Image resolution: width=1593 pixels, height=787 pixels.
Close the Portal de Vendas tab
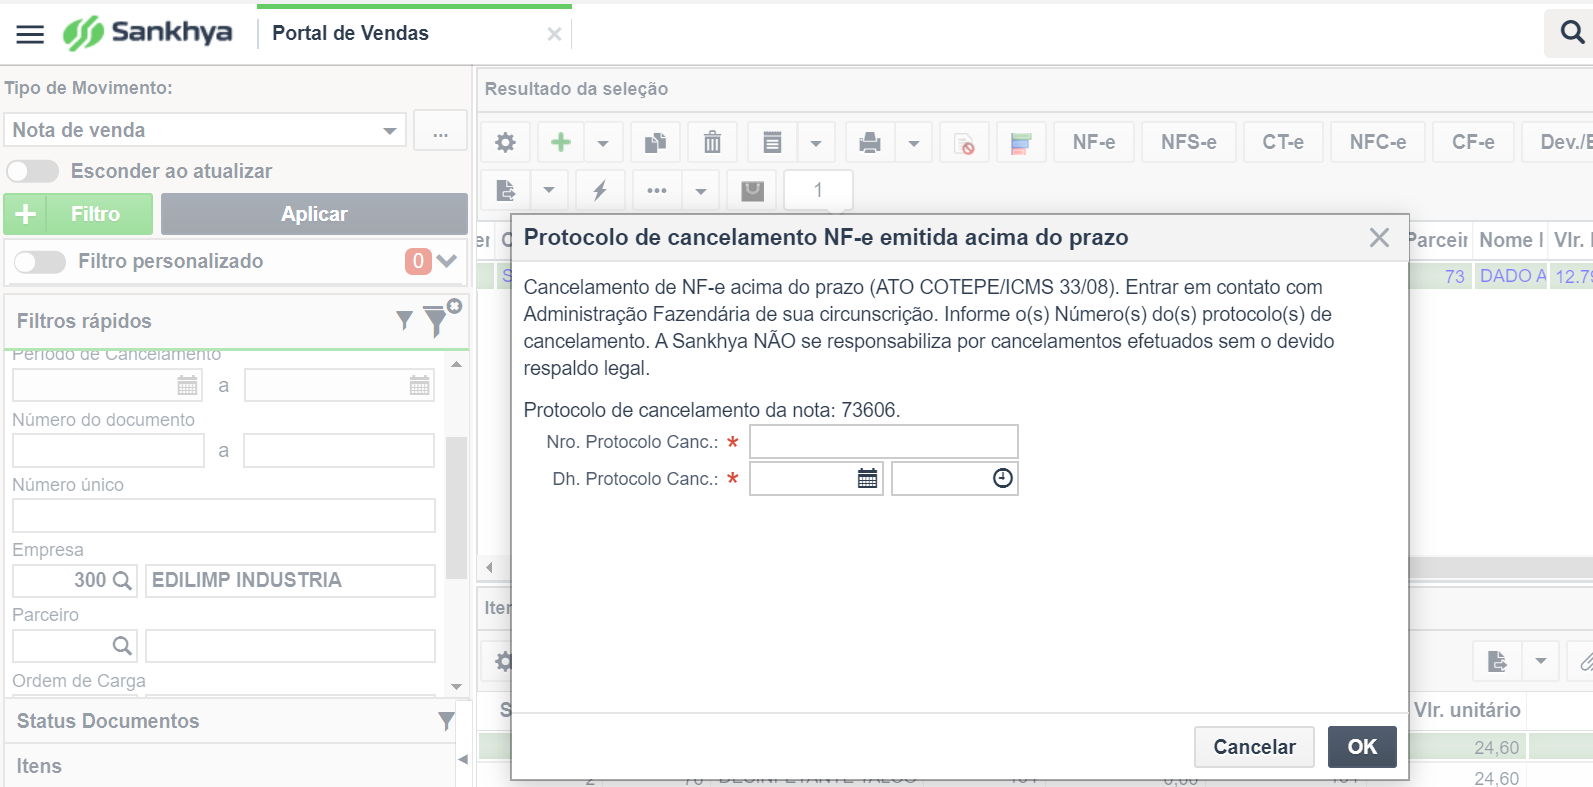click(x=554, y=34)
